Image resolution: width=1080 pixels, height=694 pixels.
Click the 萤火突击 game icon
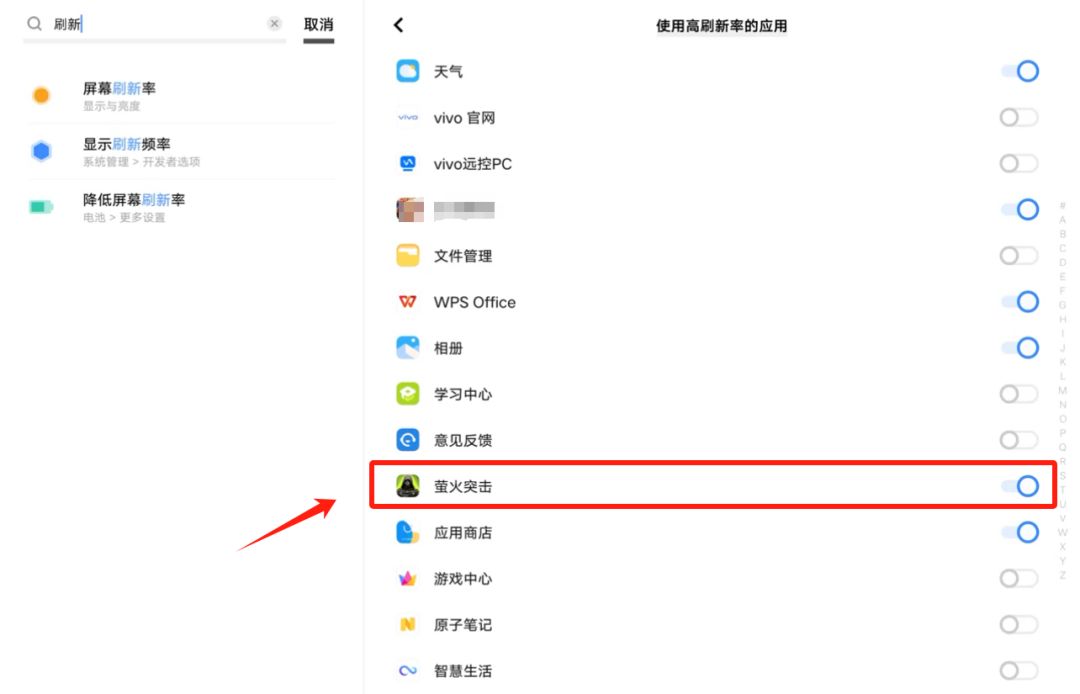408,486
